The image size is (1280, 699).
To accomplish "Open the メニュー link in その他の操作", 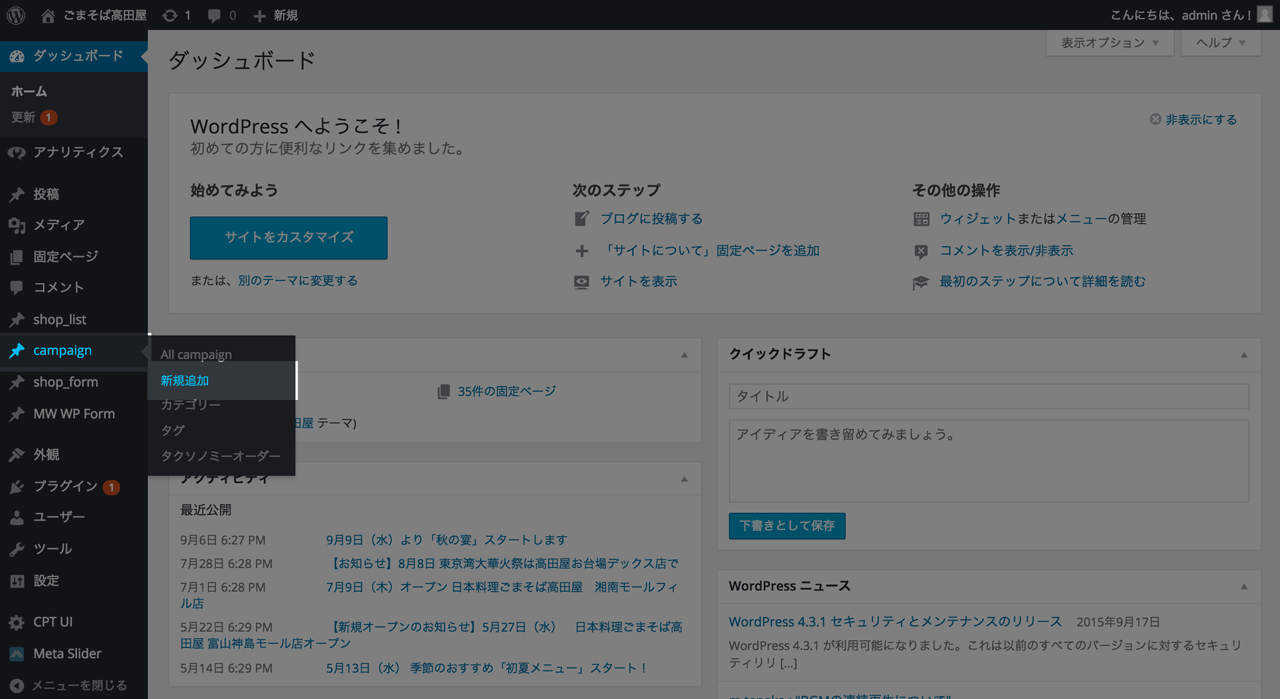I will coord(1082,219).
